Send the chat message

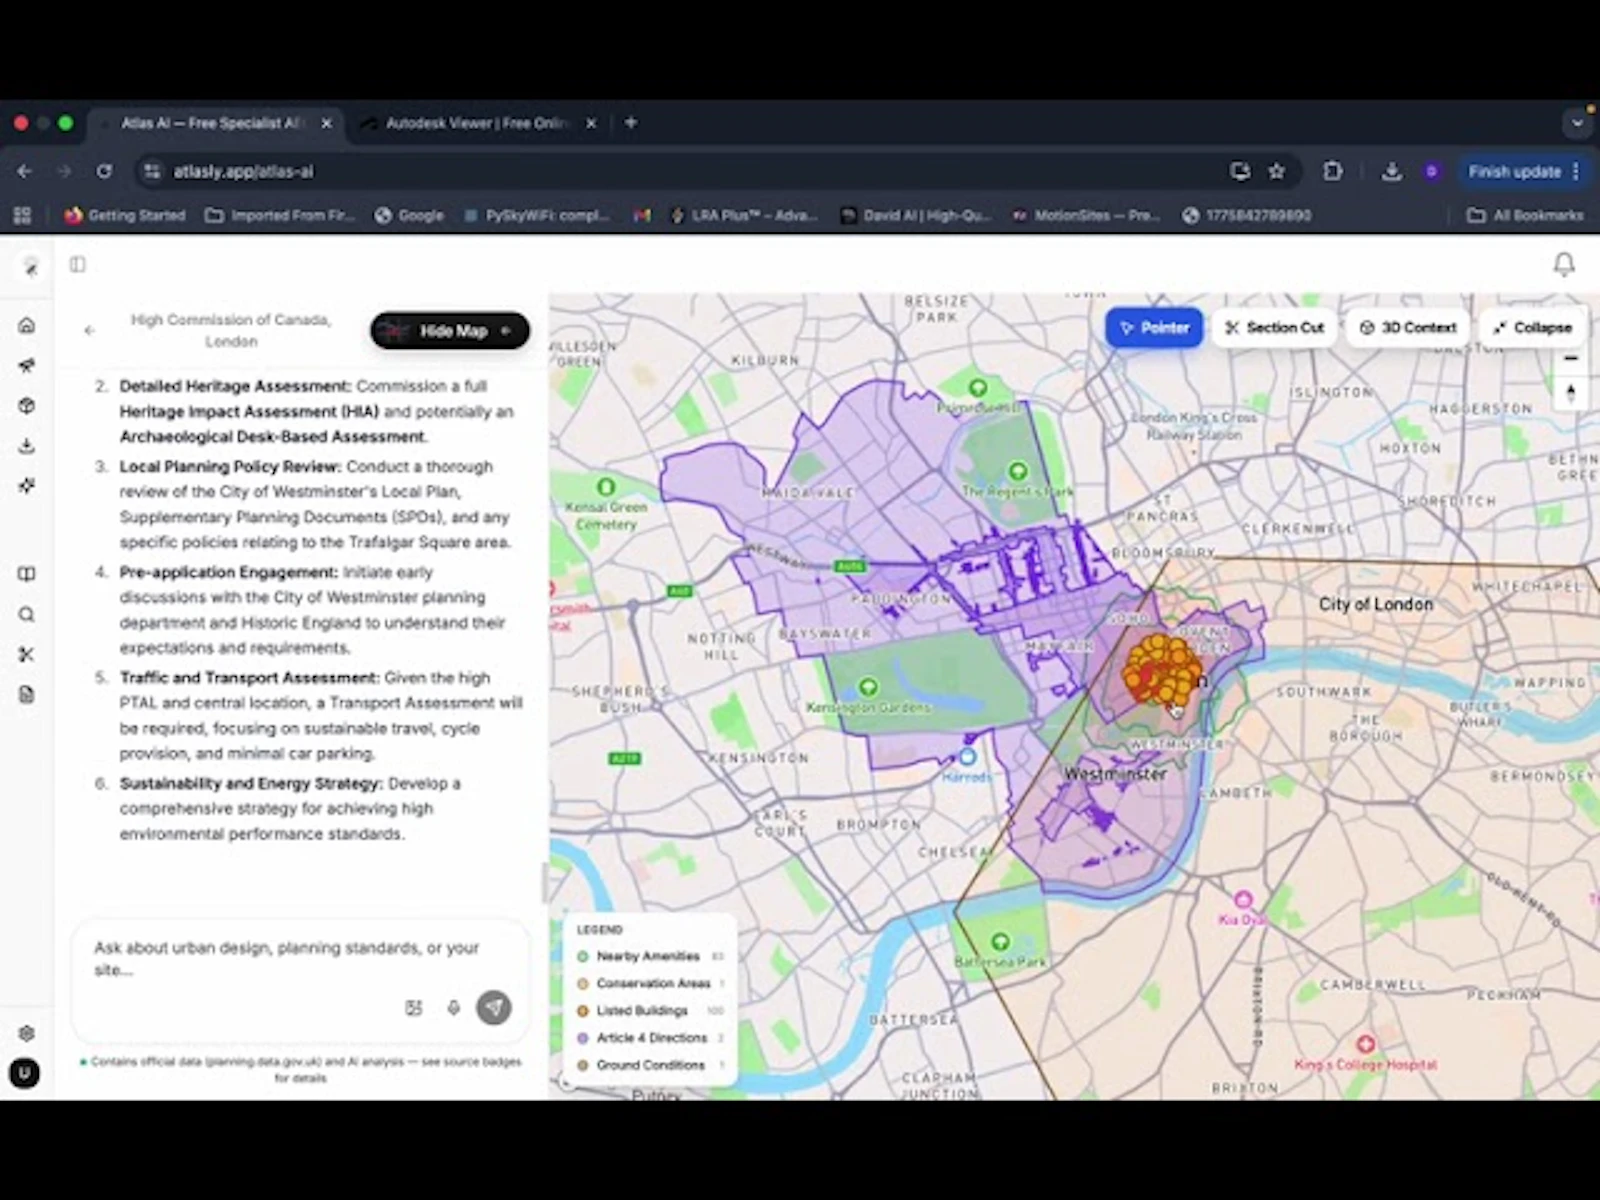494,1008
